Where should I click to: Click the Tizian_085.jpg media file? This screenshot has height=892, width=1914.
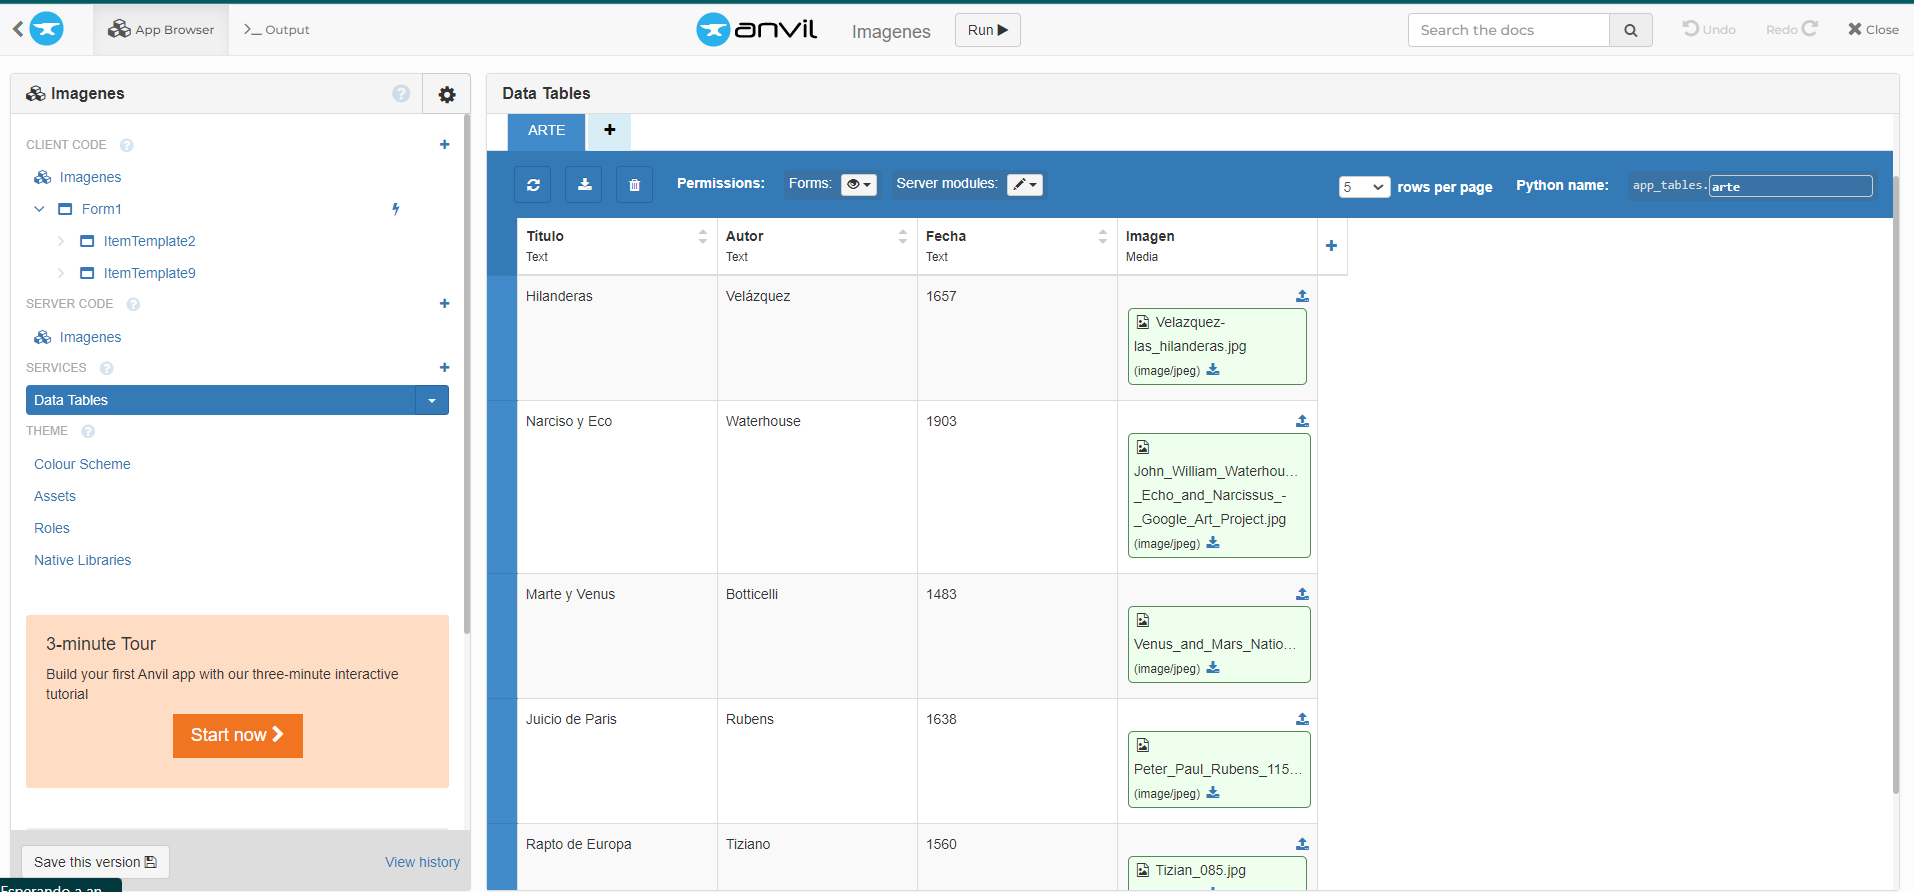coord(1200,870)
